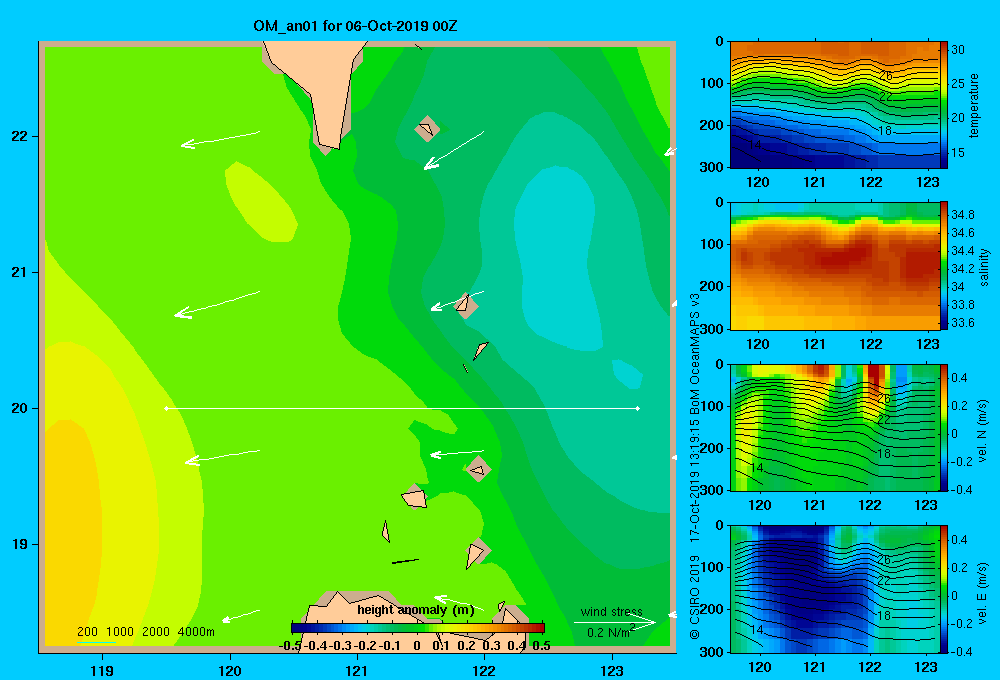Click the 33.6 tick on salinity color bar
This screenshot has height=680, width=1000.
[x=962, y=323]
